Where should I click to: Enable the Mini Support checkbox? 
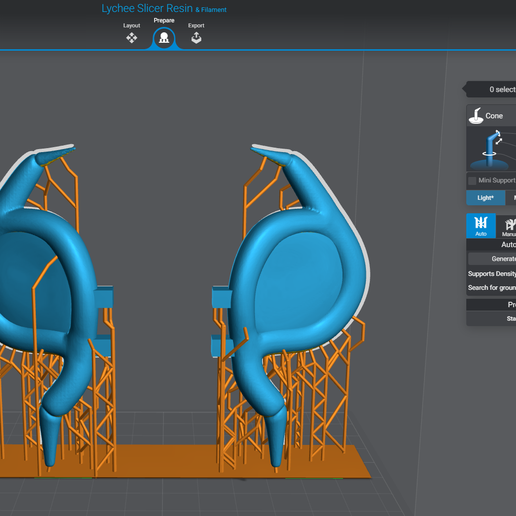pos(472,181)
